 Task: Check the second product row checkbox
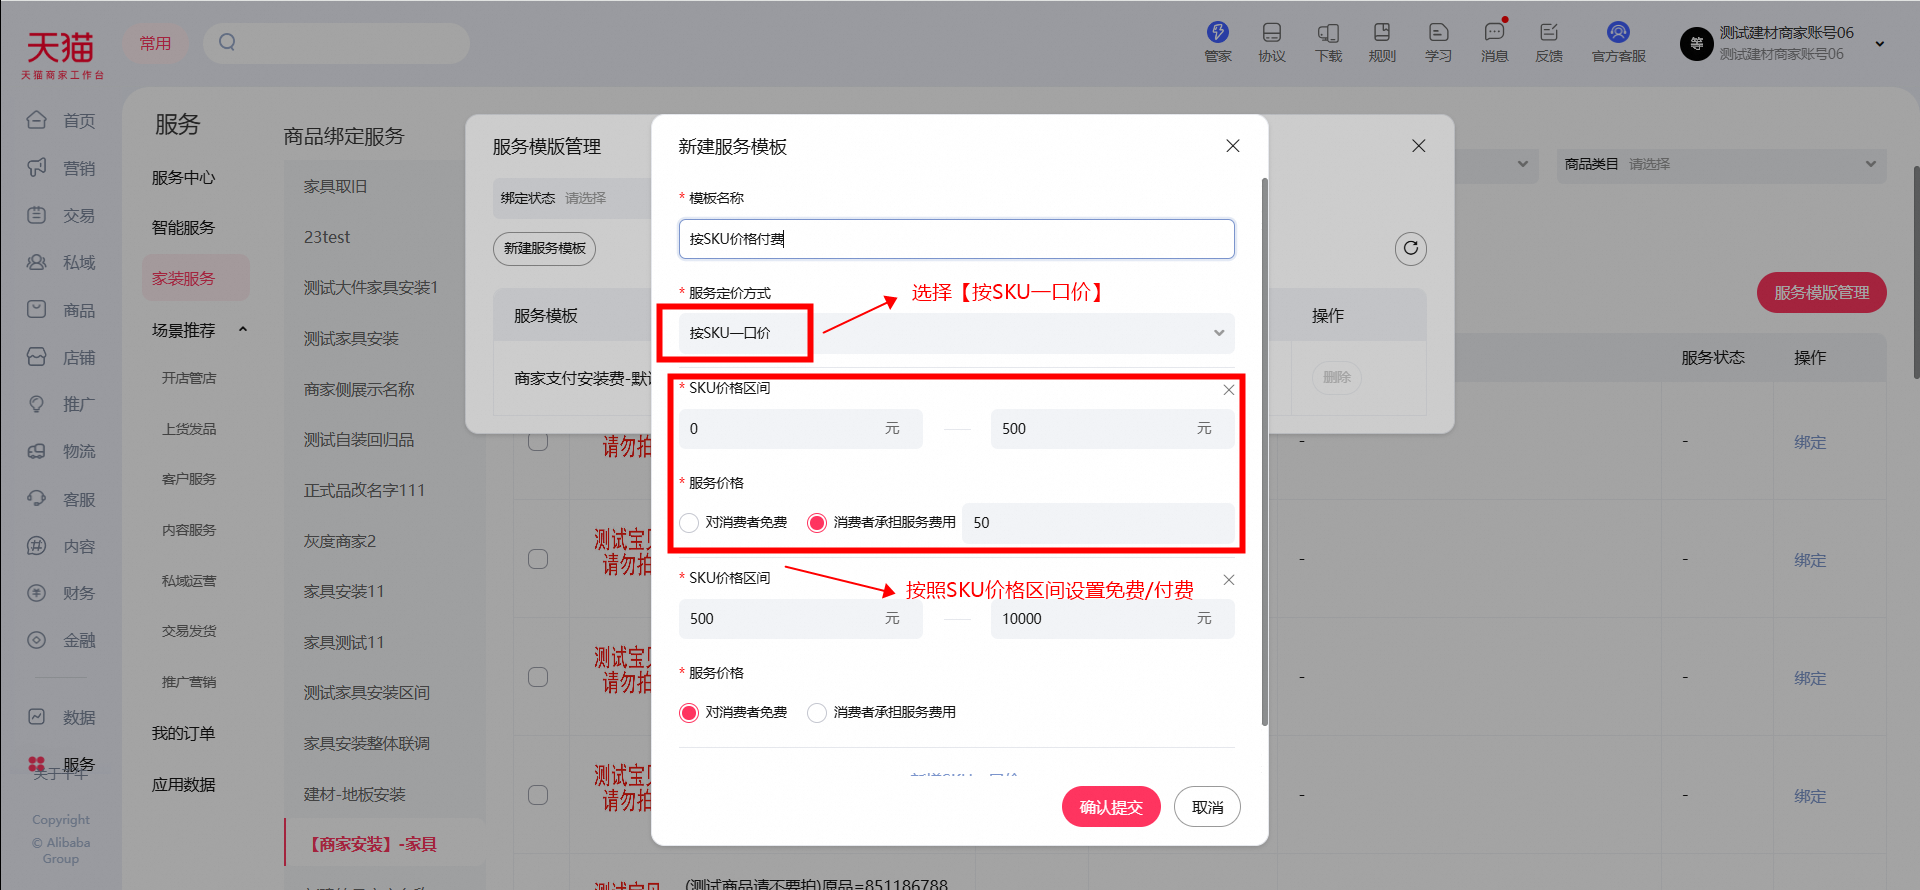(x=538, y=559)
